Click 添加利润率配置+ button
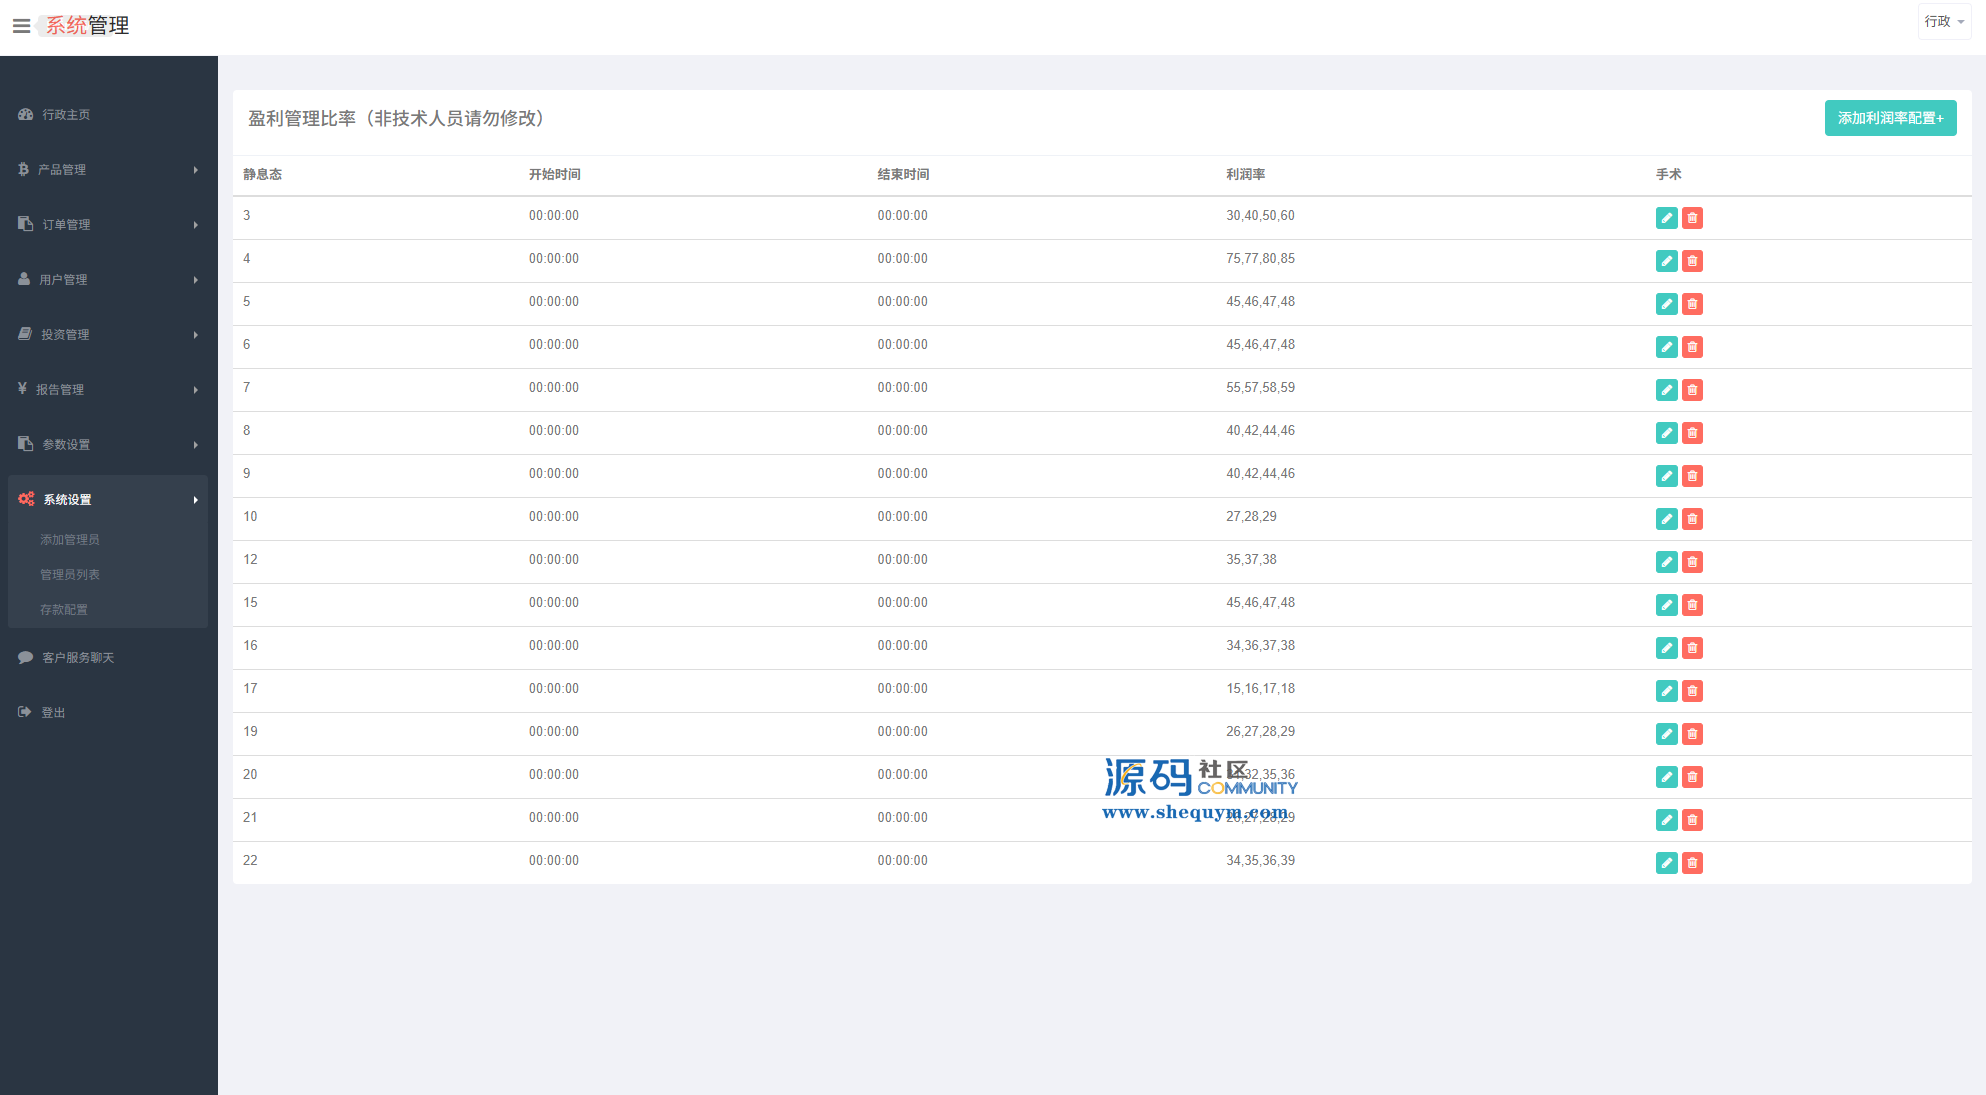The width and height of the screenshot is (1986, 1095). [x=1889, y=118]
